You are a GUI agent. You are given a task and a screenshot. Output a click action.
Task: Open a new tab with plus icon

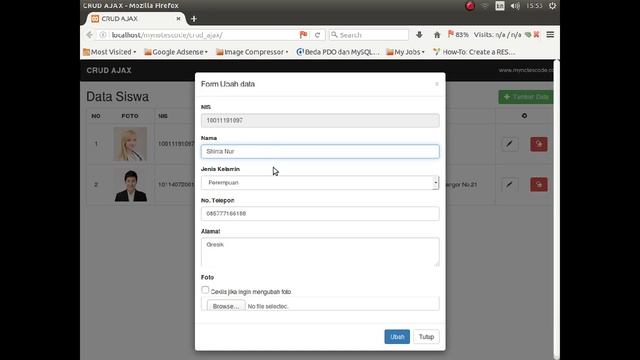pos(193,19)
